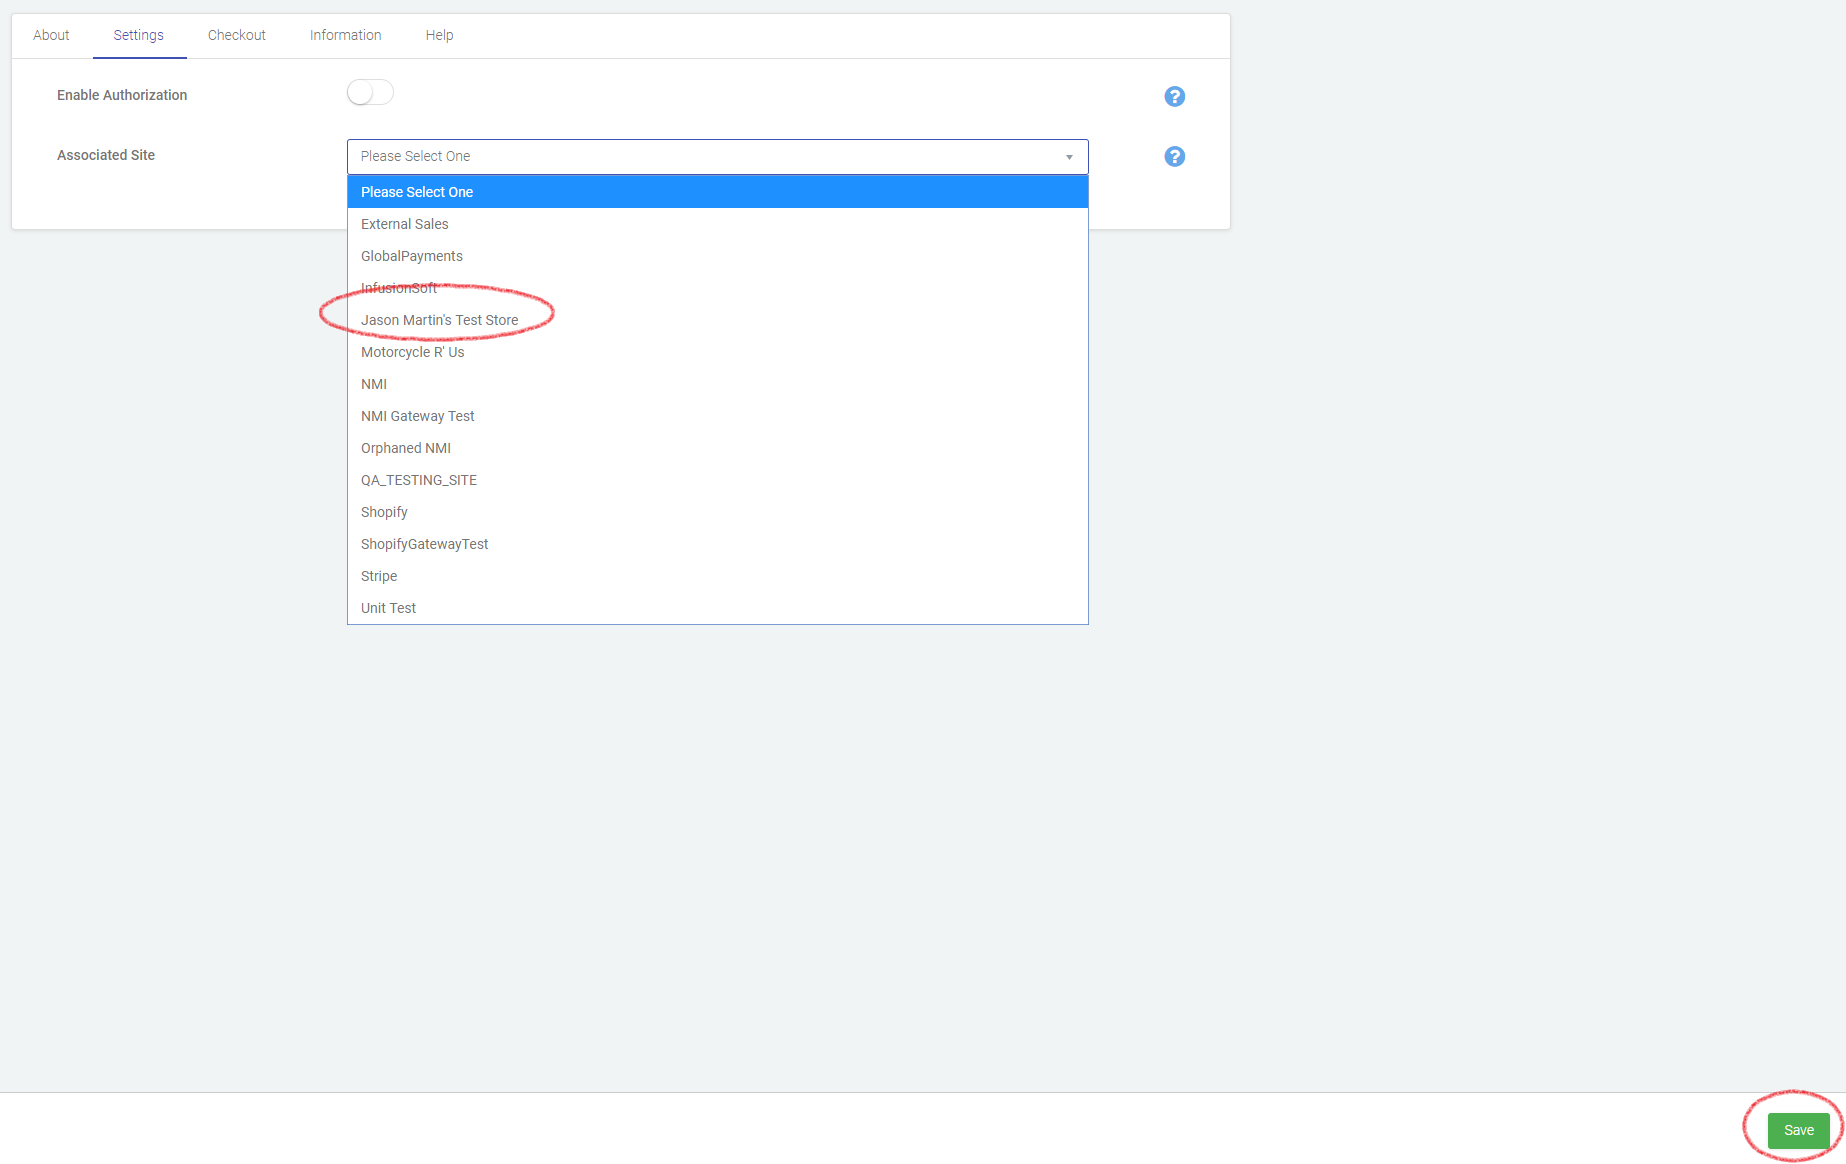Pick the NMI site option
The image size is (1846, 1164).
[x=717, y=384]
